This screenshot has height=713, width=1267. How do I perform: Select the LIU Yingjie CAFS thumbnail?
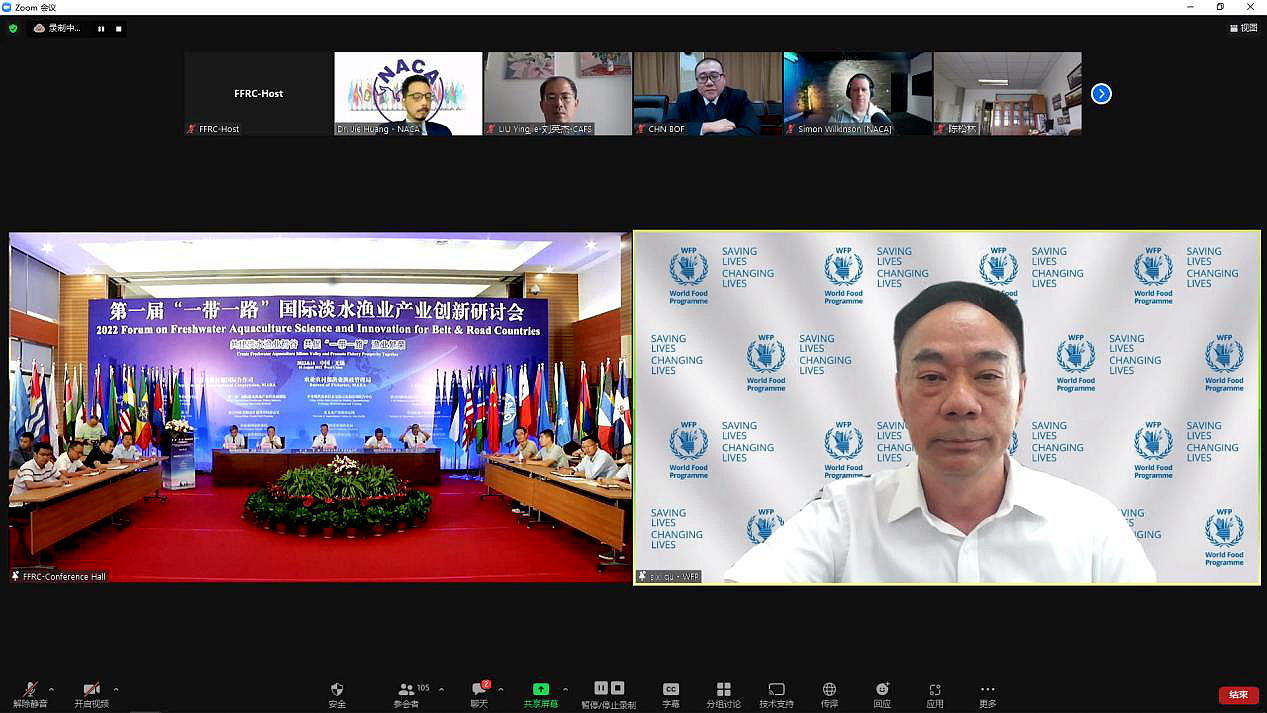[558, 94]
